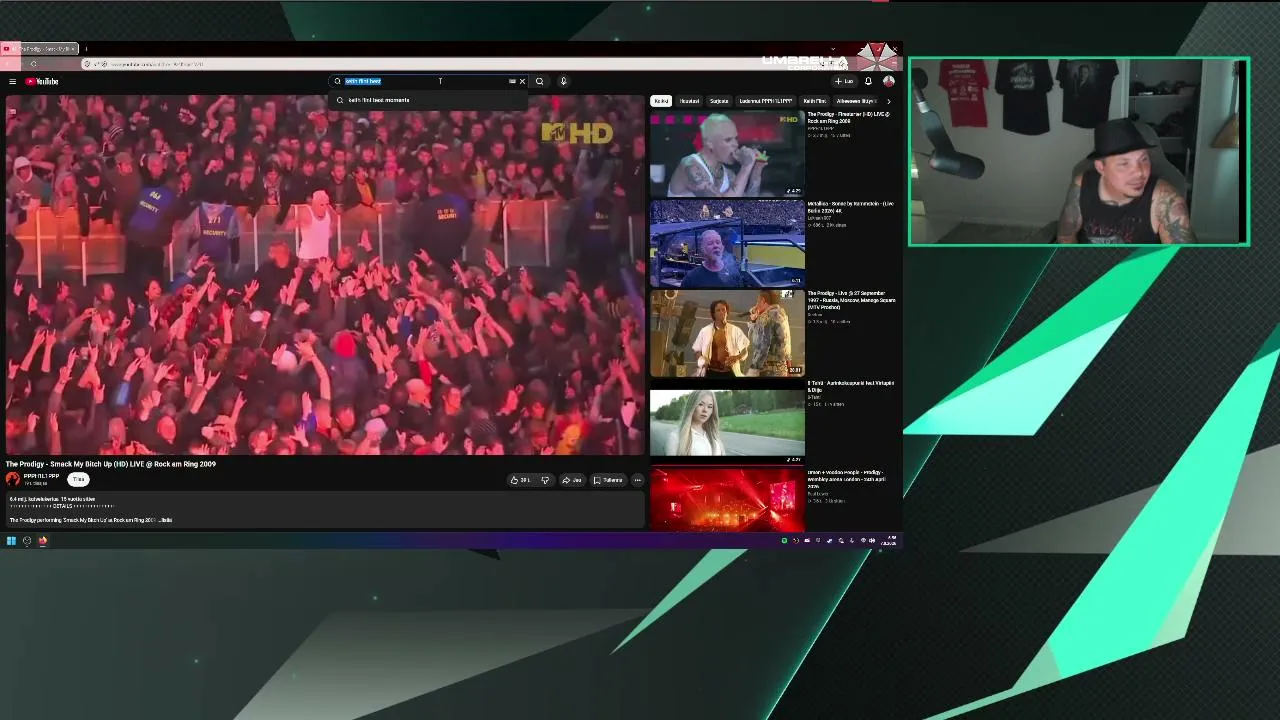This screenshot has height=720, width=1280.
Task: Open the account avatar menu
Action: [888, 81]
